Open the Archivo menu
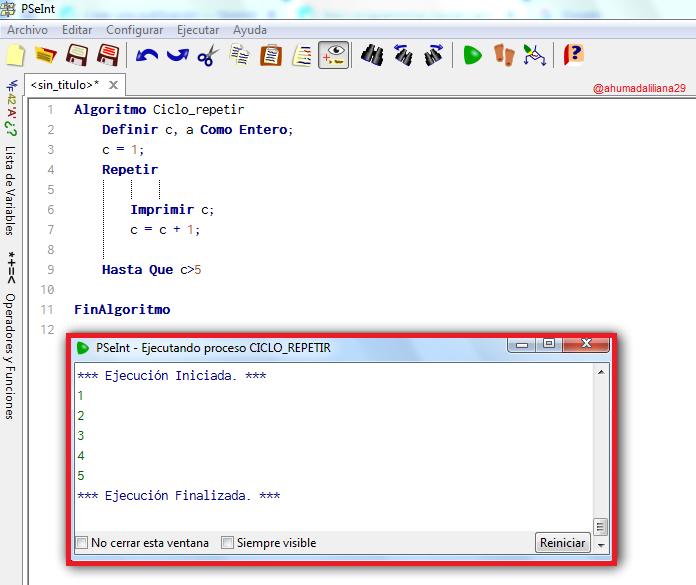The width and height of the screenshot is (696, 585). click(28, 30)
